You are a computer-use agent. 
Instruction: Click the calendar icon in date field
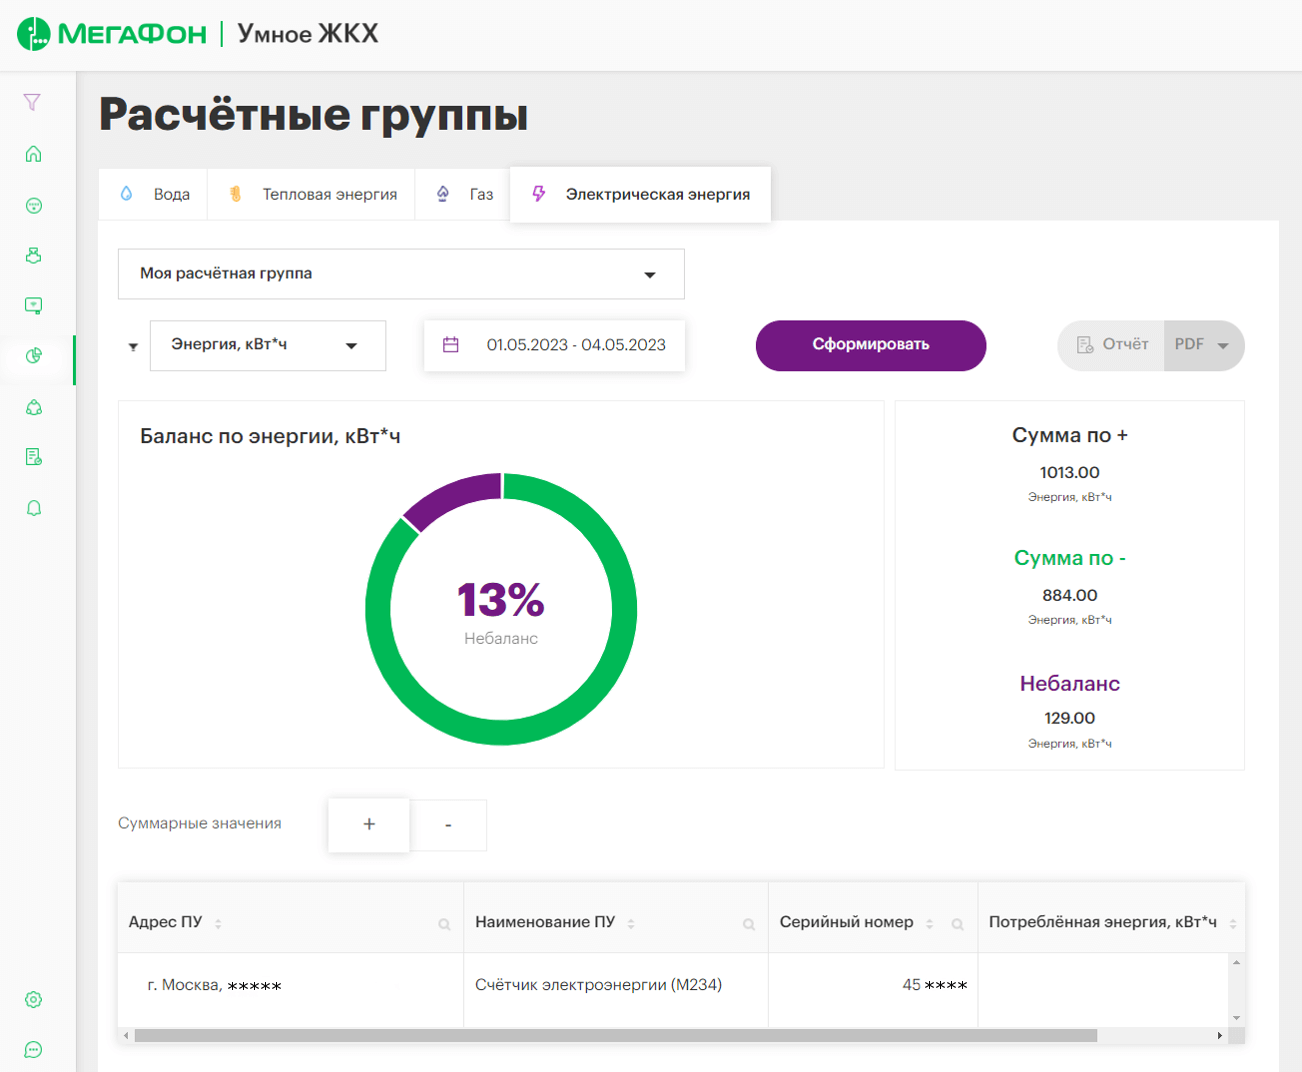451,345
